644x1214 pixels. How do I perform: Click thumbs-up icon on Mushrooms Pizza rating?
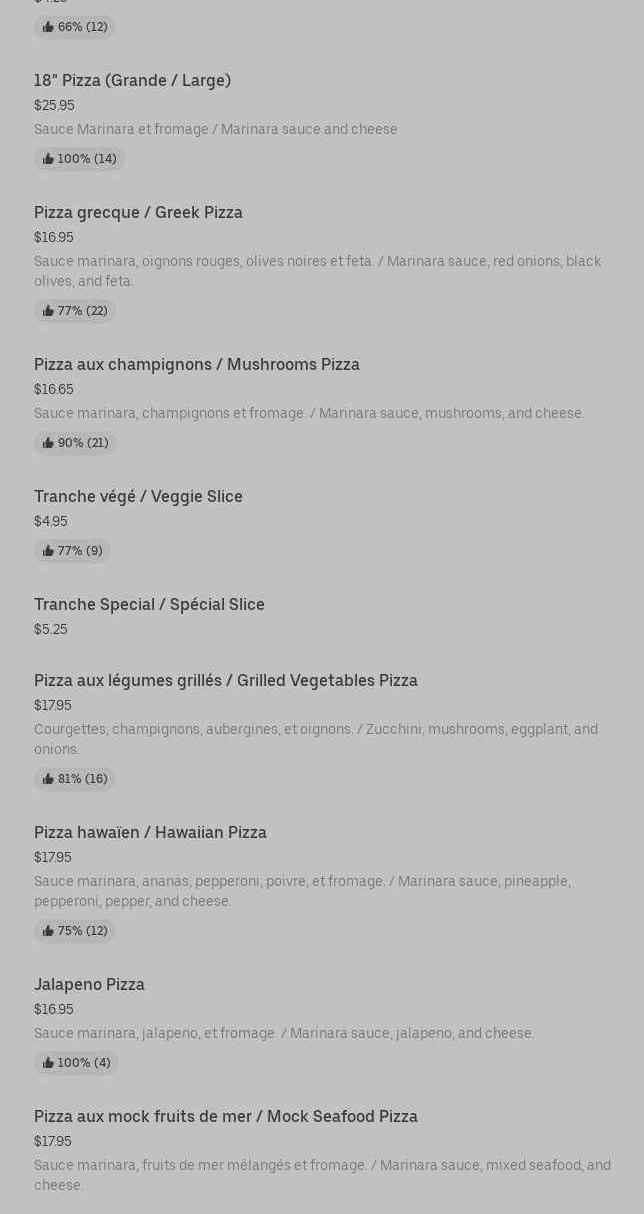(x=48, y=443)
